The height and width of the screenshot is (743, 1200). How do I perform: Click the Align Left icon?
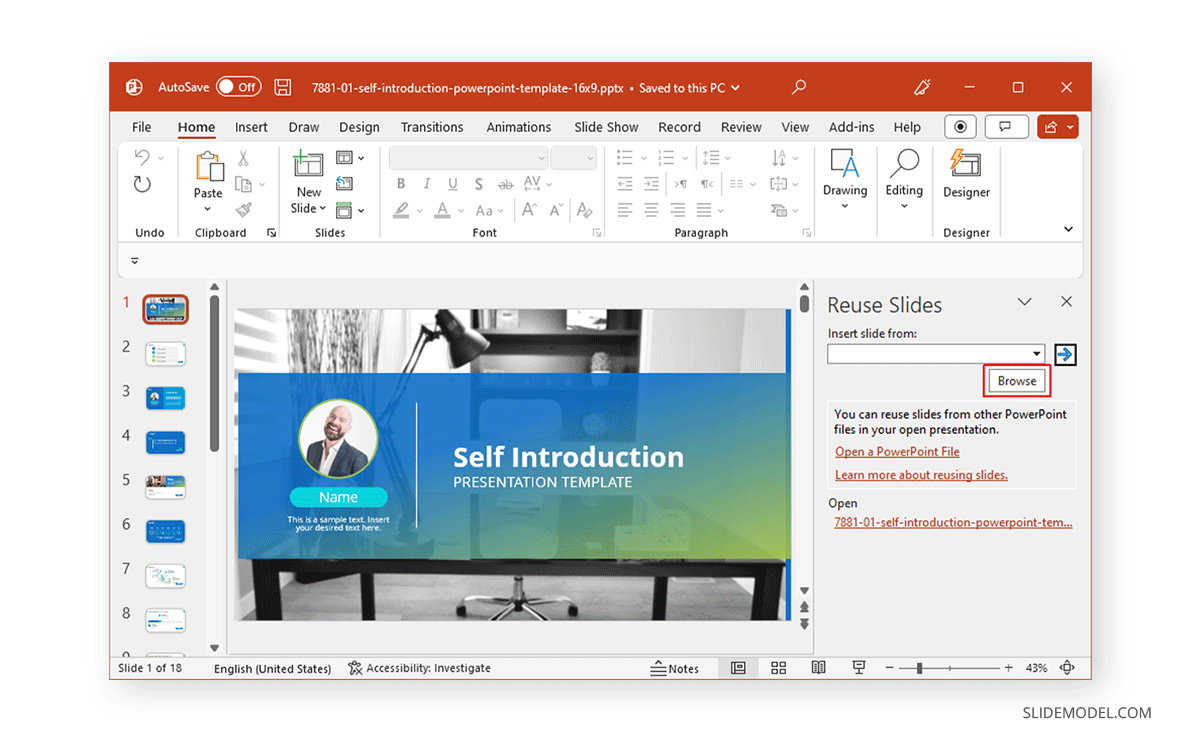(625, 210)
